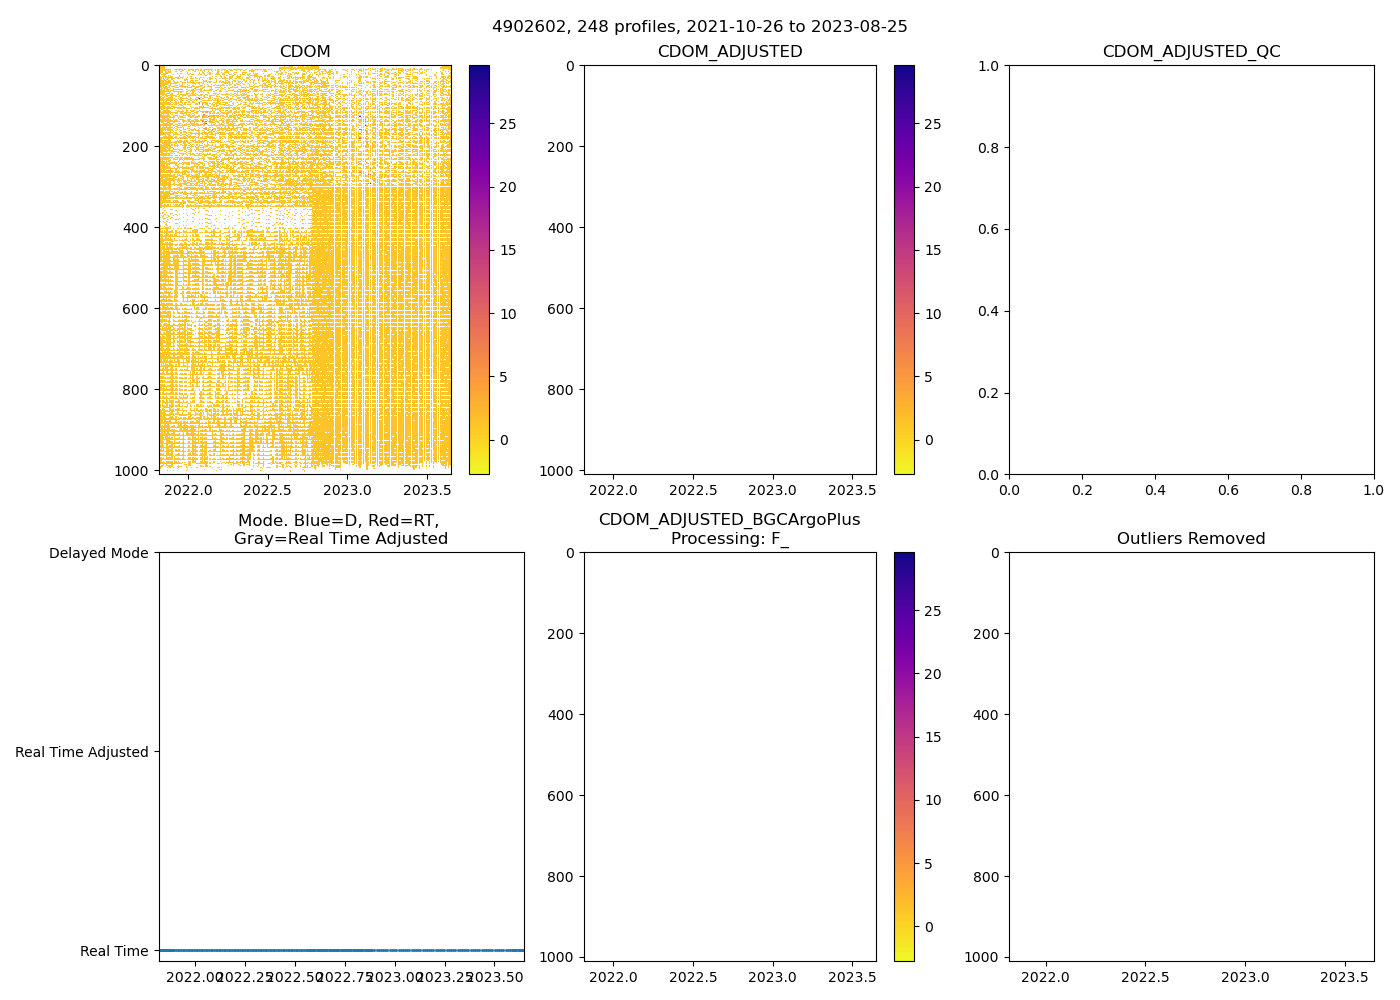Click the "Outliers Removed" plot title
The width and height of the screenshot is (1400, 1000).
click(x=1191, y=539)
